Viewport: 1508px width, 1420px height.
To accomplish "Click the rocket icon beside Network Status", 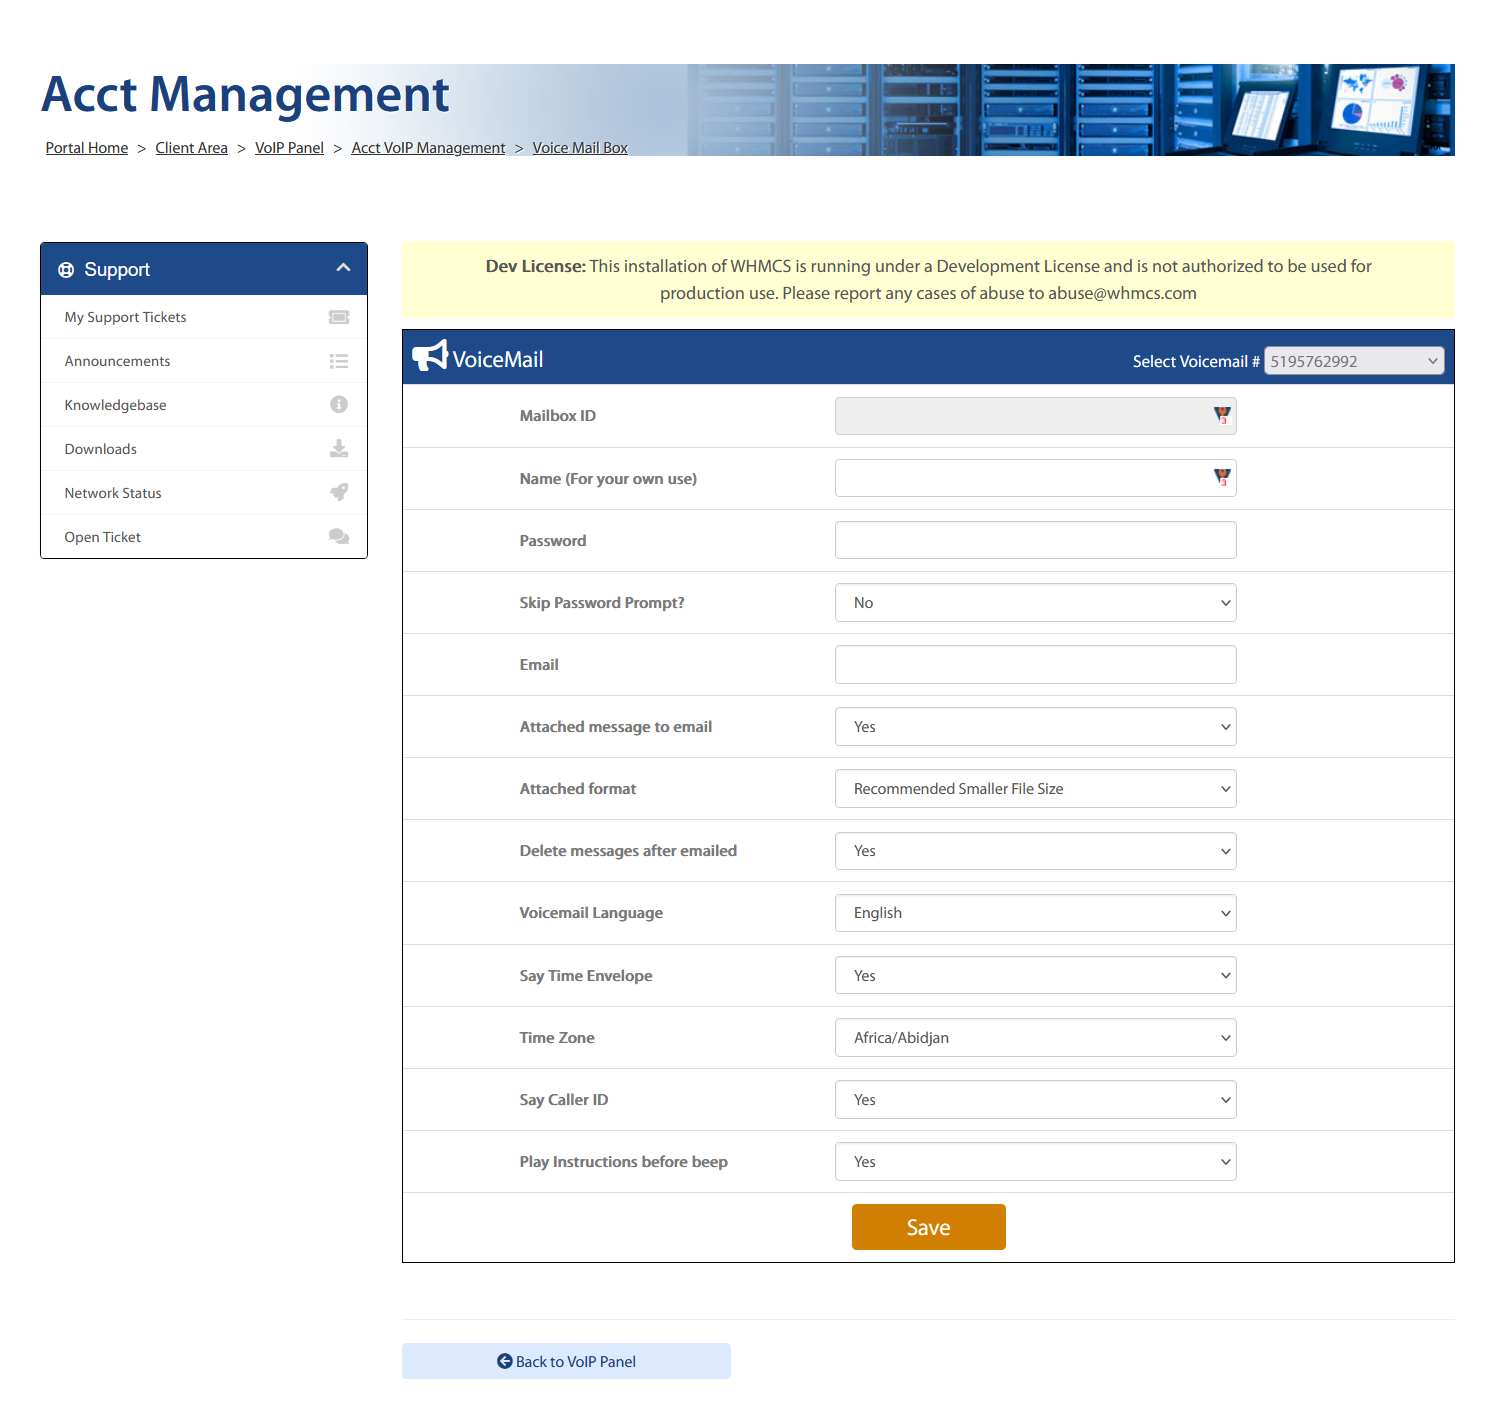I will click(x=339, y=492).
